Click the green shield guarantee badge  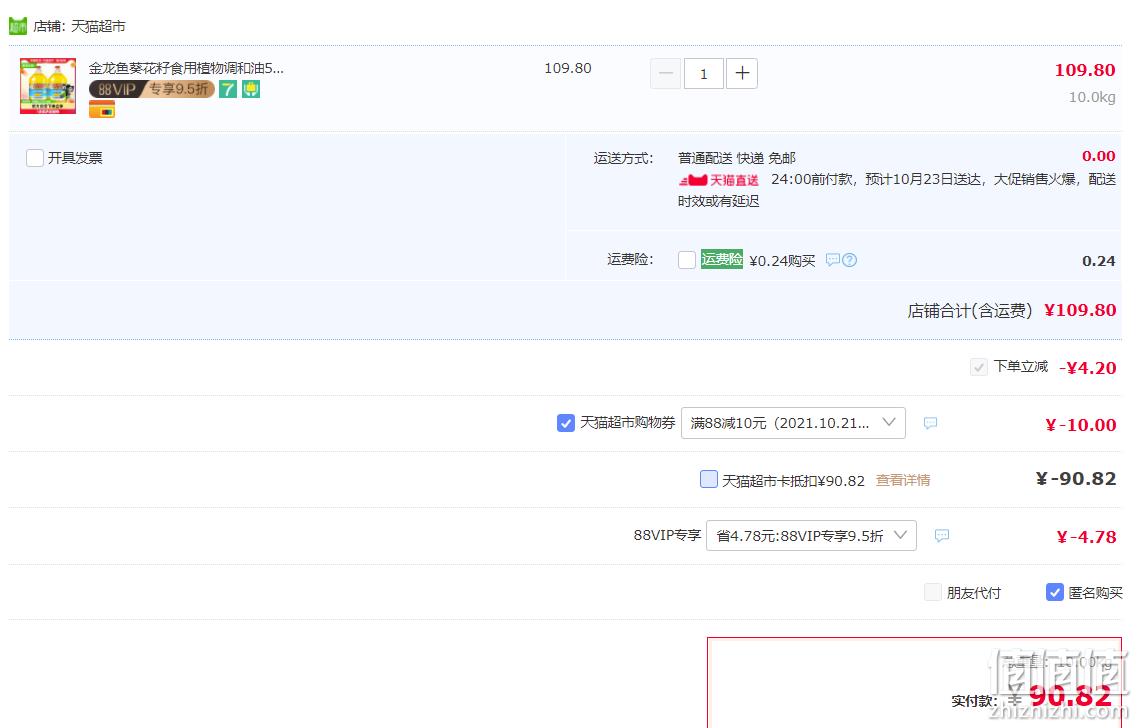tap(251, 89)
